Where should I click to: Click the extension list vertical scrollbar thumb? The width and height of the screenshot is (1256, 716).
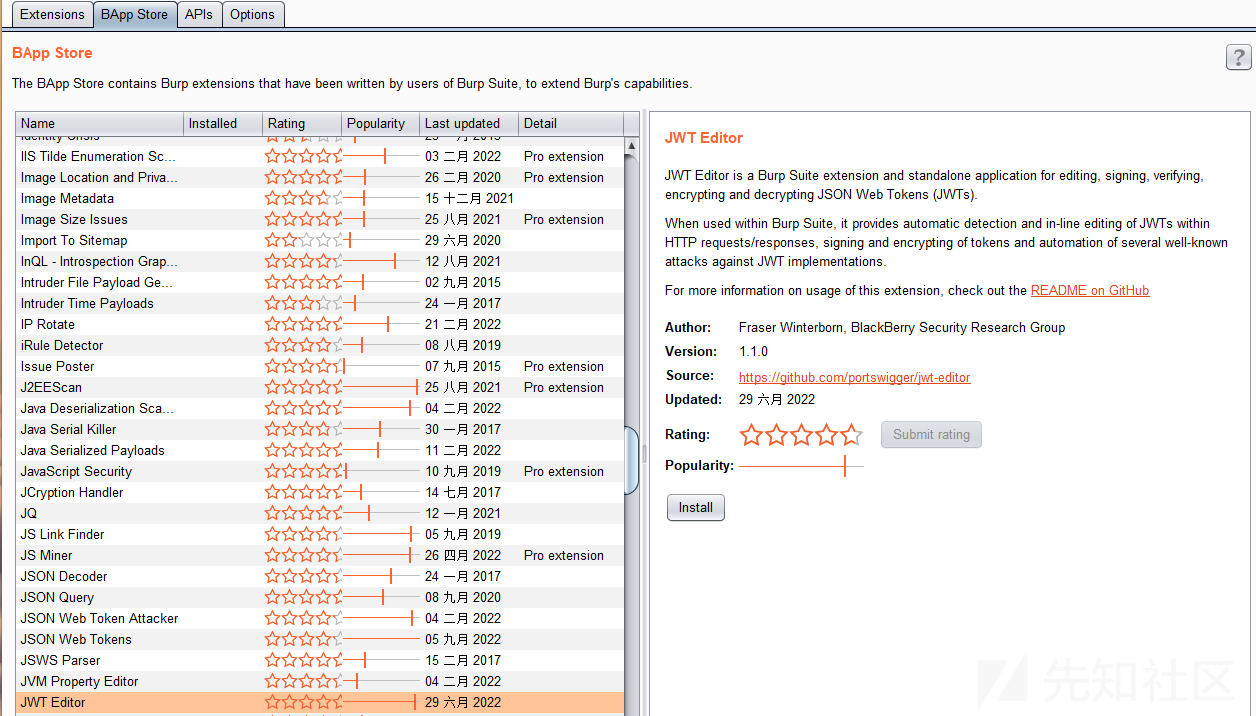[631, 460]
